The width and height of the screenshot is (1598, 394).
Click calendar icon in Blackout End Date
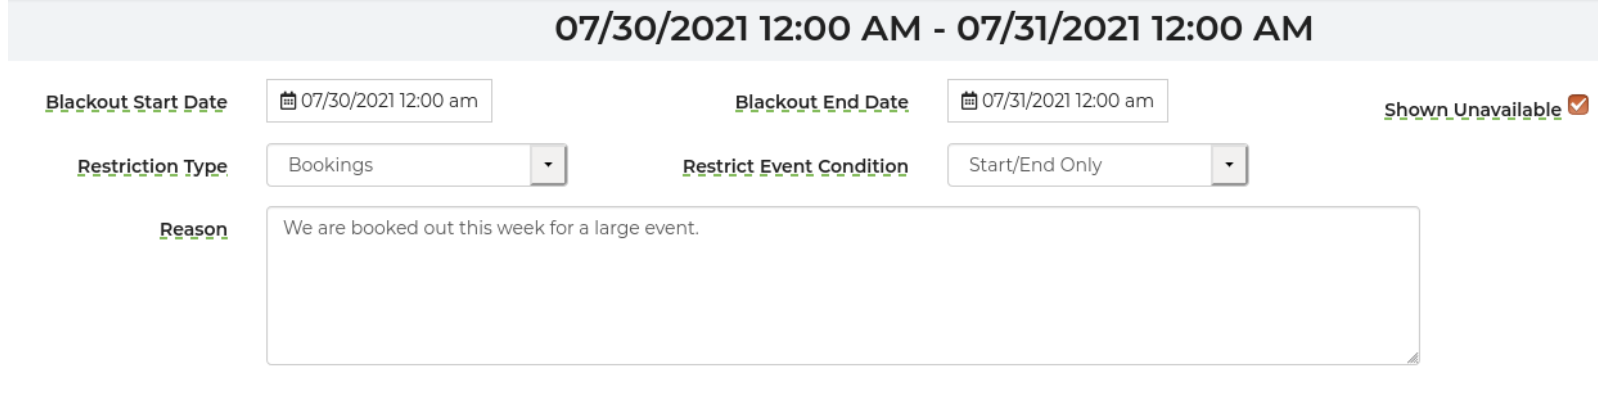click(x=969, y=101)
